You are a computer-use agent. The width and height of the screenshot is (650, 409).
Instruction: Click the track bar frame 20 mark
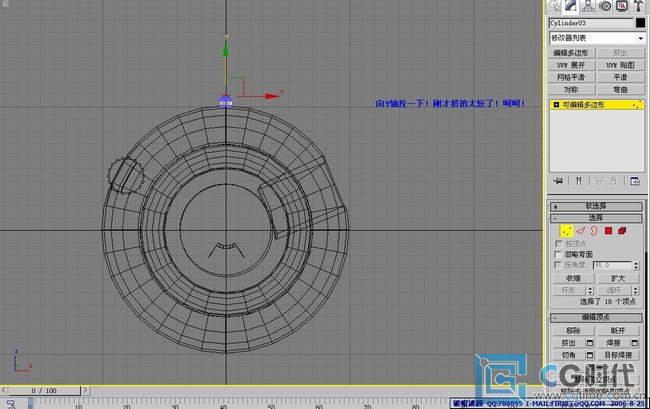pyautogui.click(x=126, y=405)
